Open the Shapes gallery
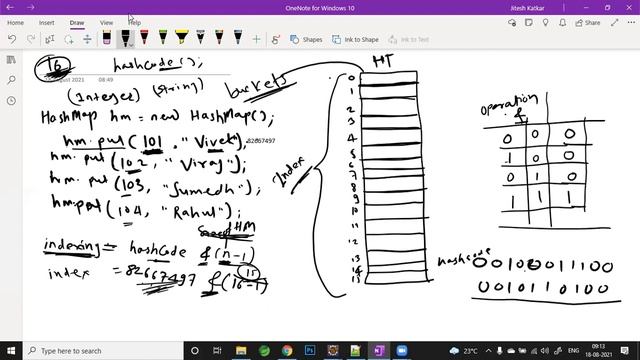 coord(306,40)
